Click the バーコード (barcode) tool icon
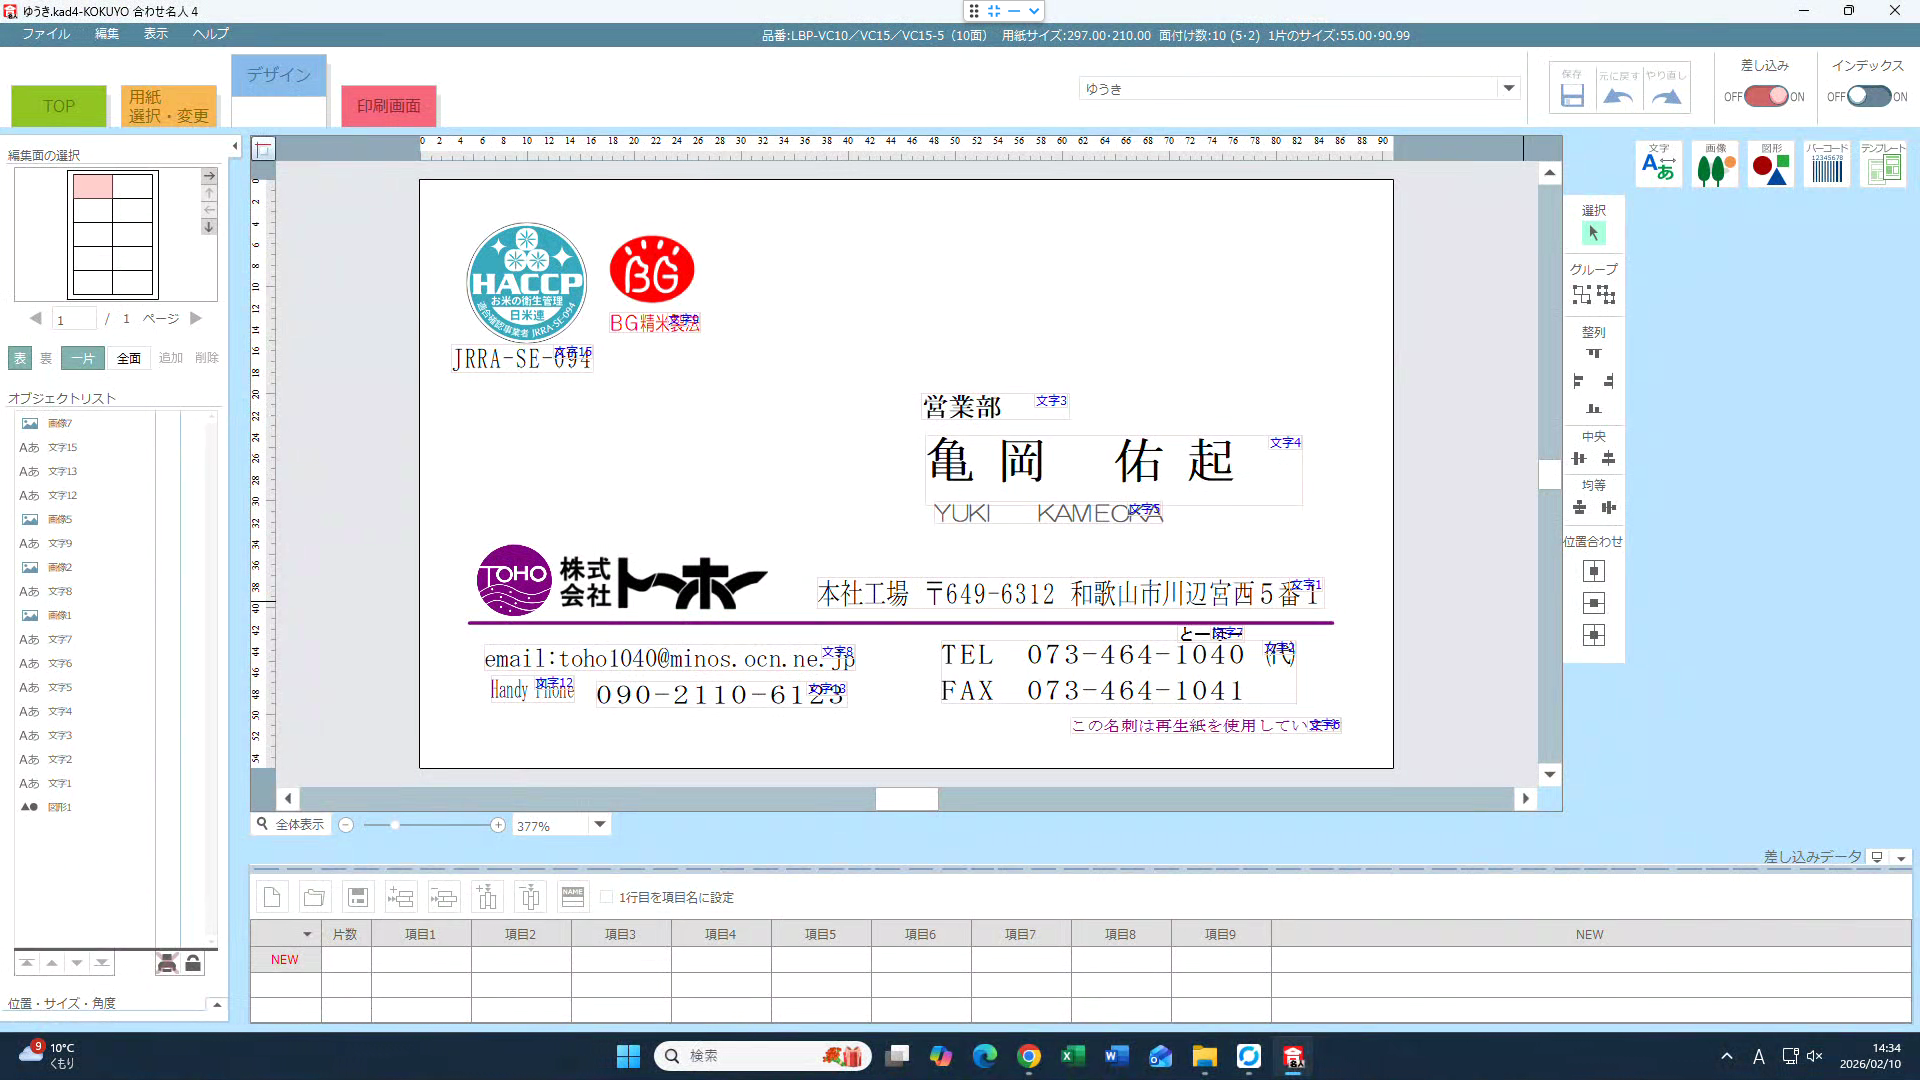The image size is (1920, 1080). click(x=1827, y=164)
